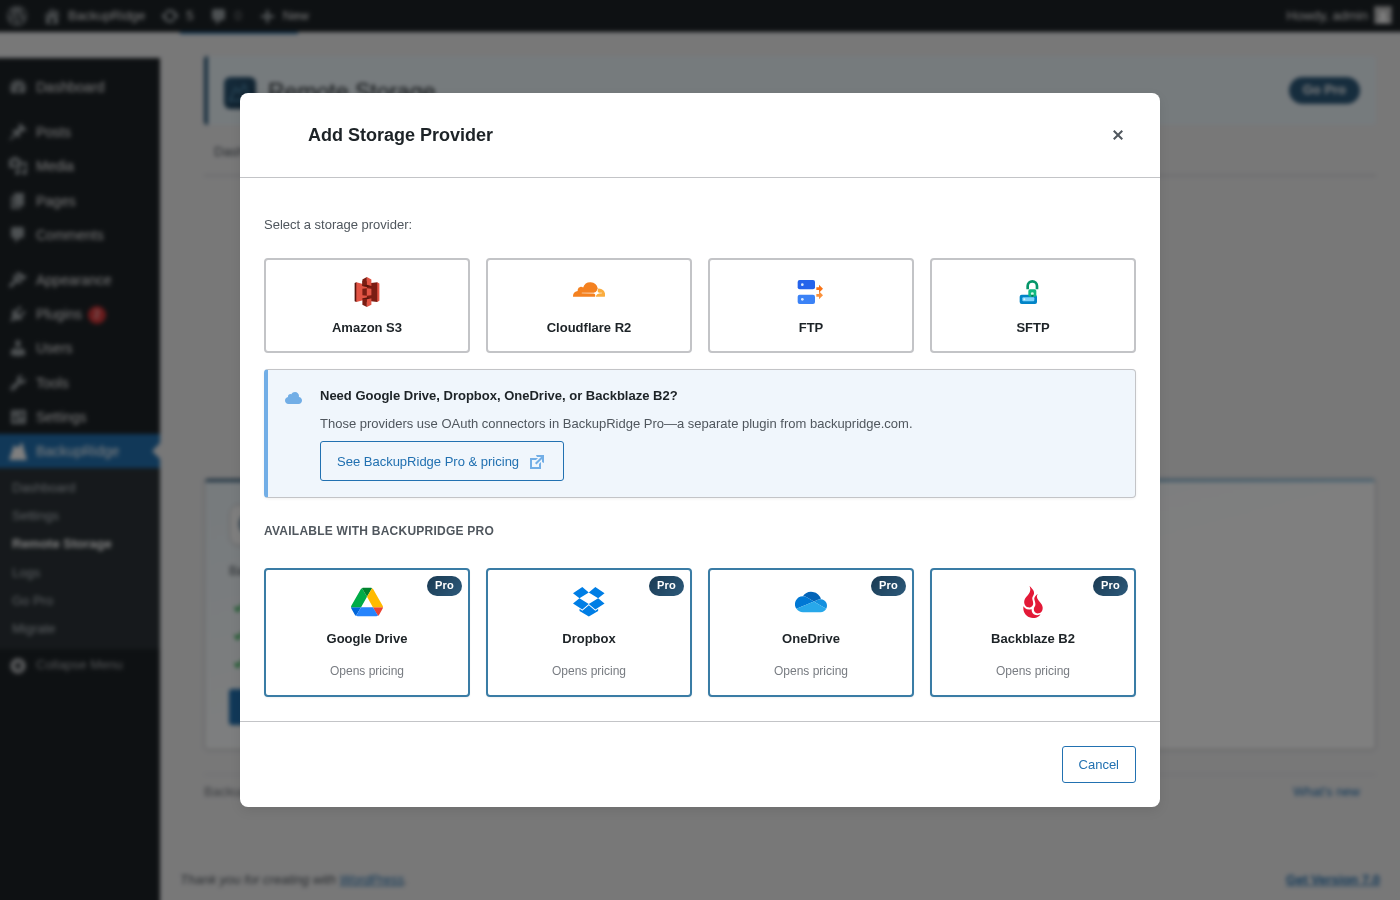
Task: Click external link icon in pricing button
Action: [x=537, y=462]
